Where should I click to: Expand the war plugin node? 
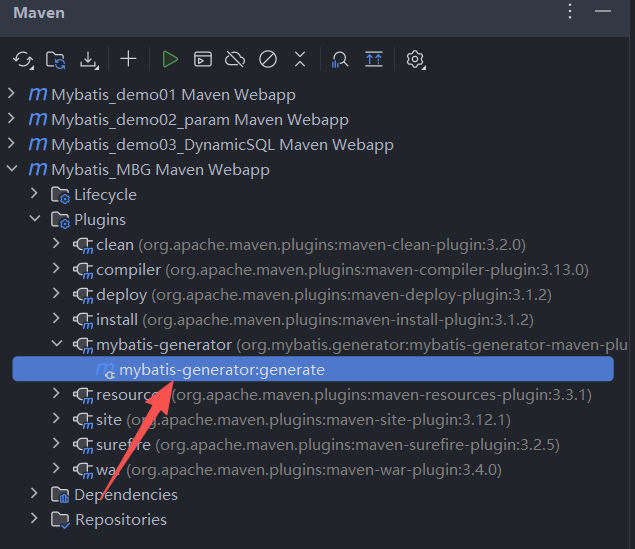56,469
